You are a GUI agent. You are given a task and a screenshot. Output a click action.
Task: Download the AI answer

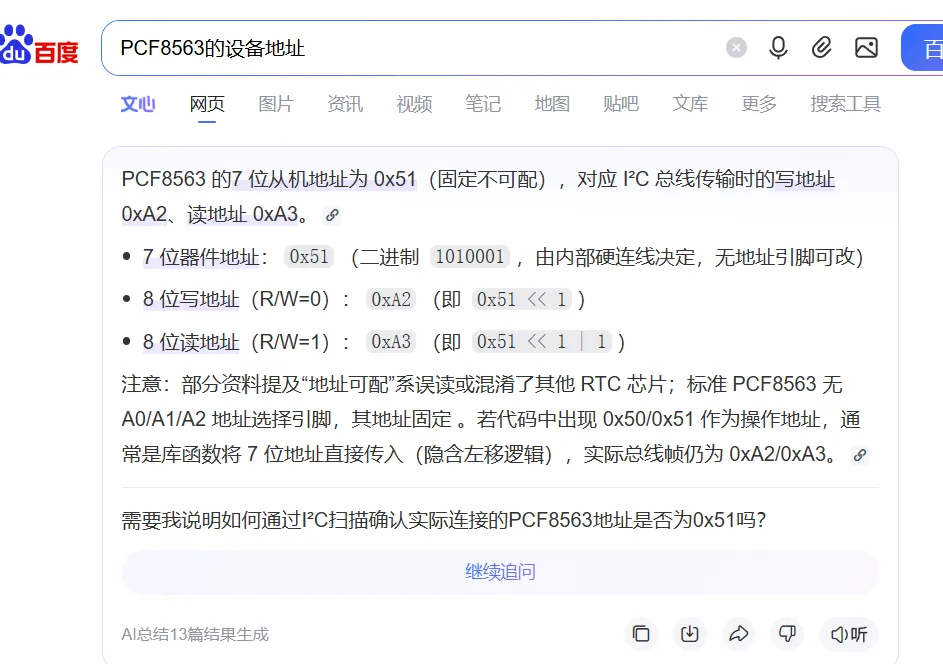pos(690,634)
